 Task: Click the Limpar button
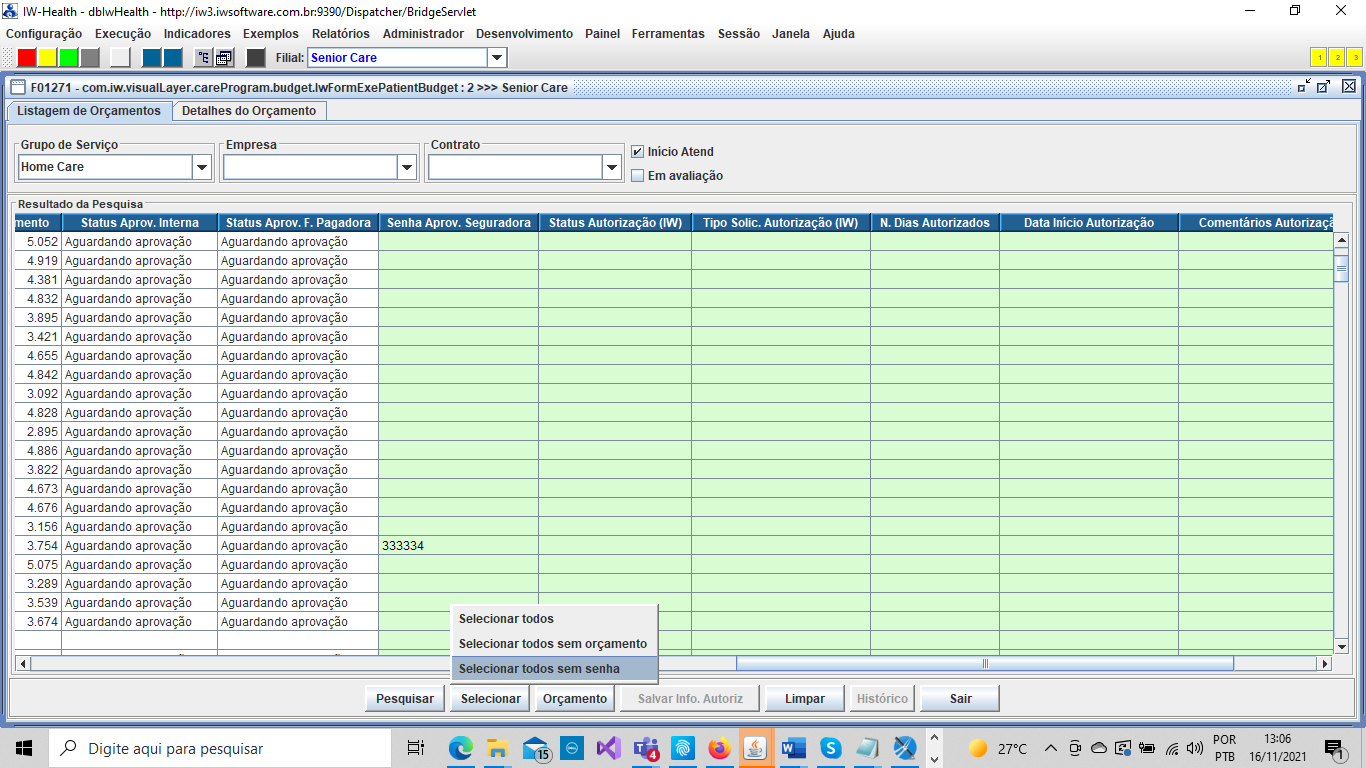(805, 699)
